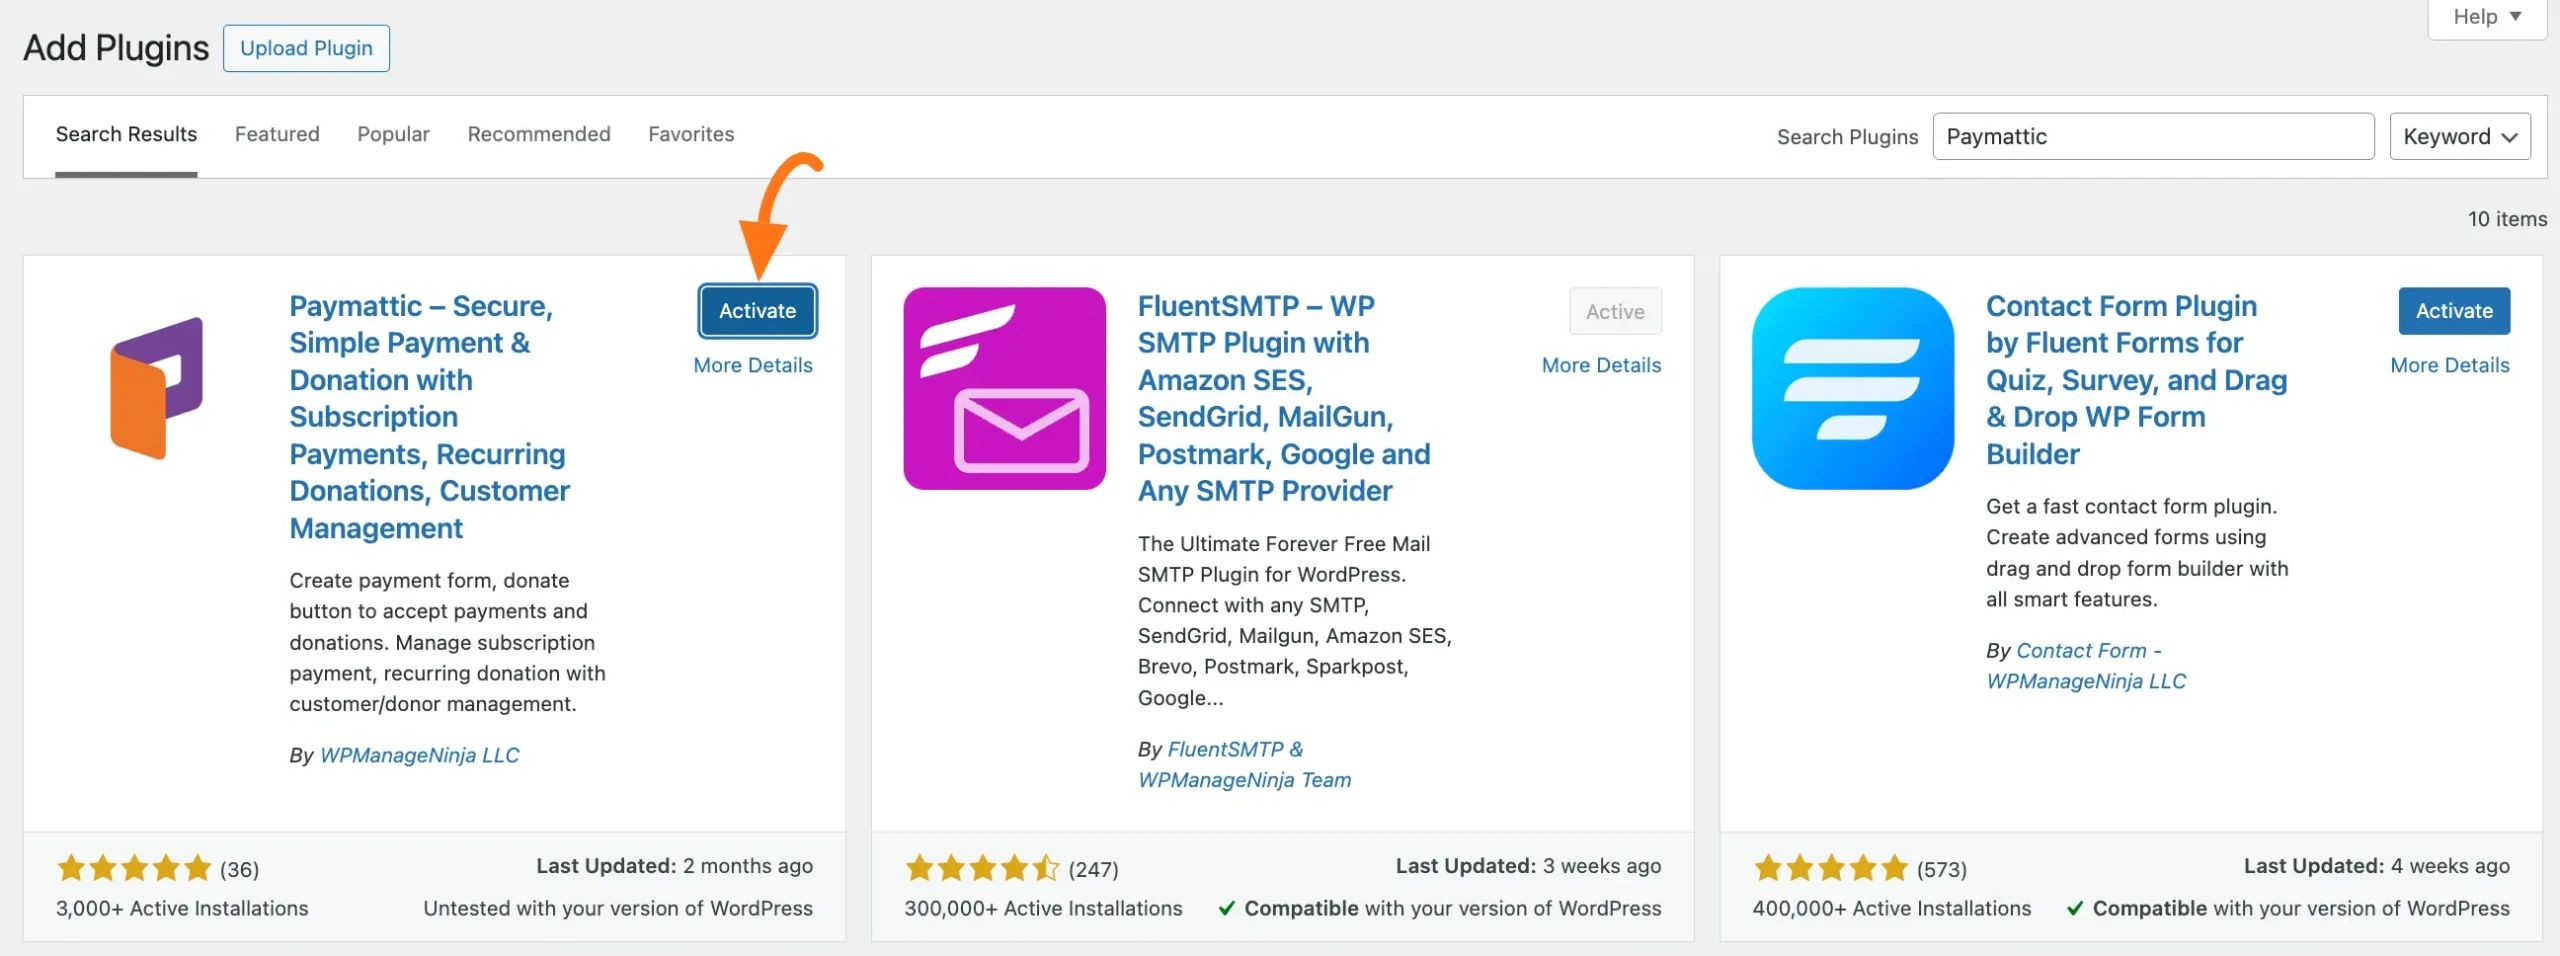
Task: Open More Details for Paymattic
Action: 754,365
